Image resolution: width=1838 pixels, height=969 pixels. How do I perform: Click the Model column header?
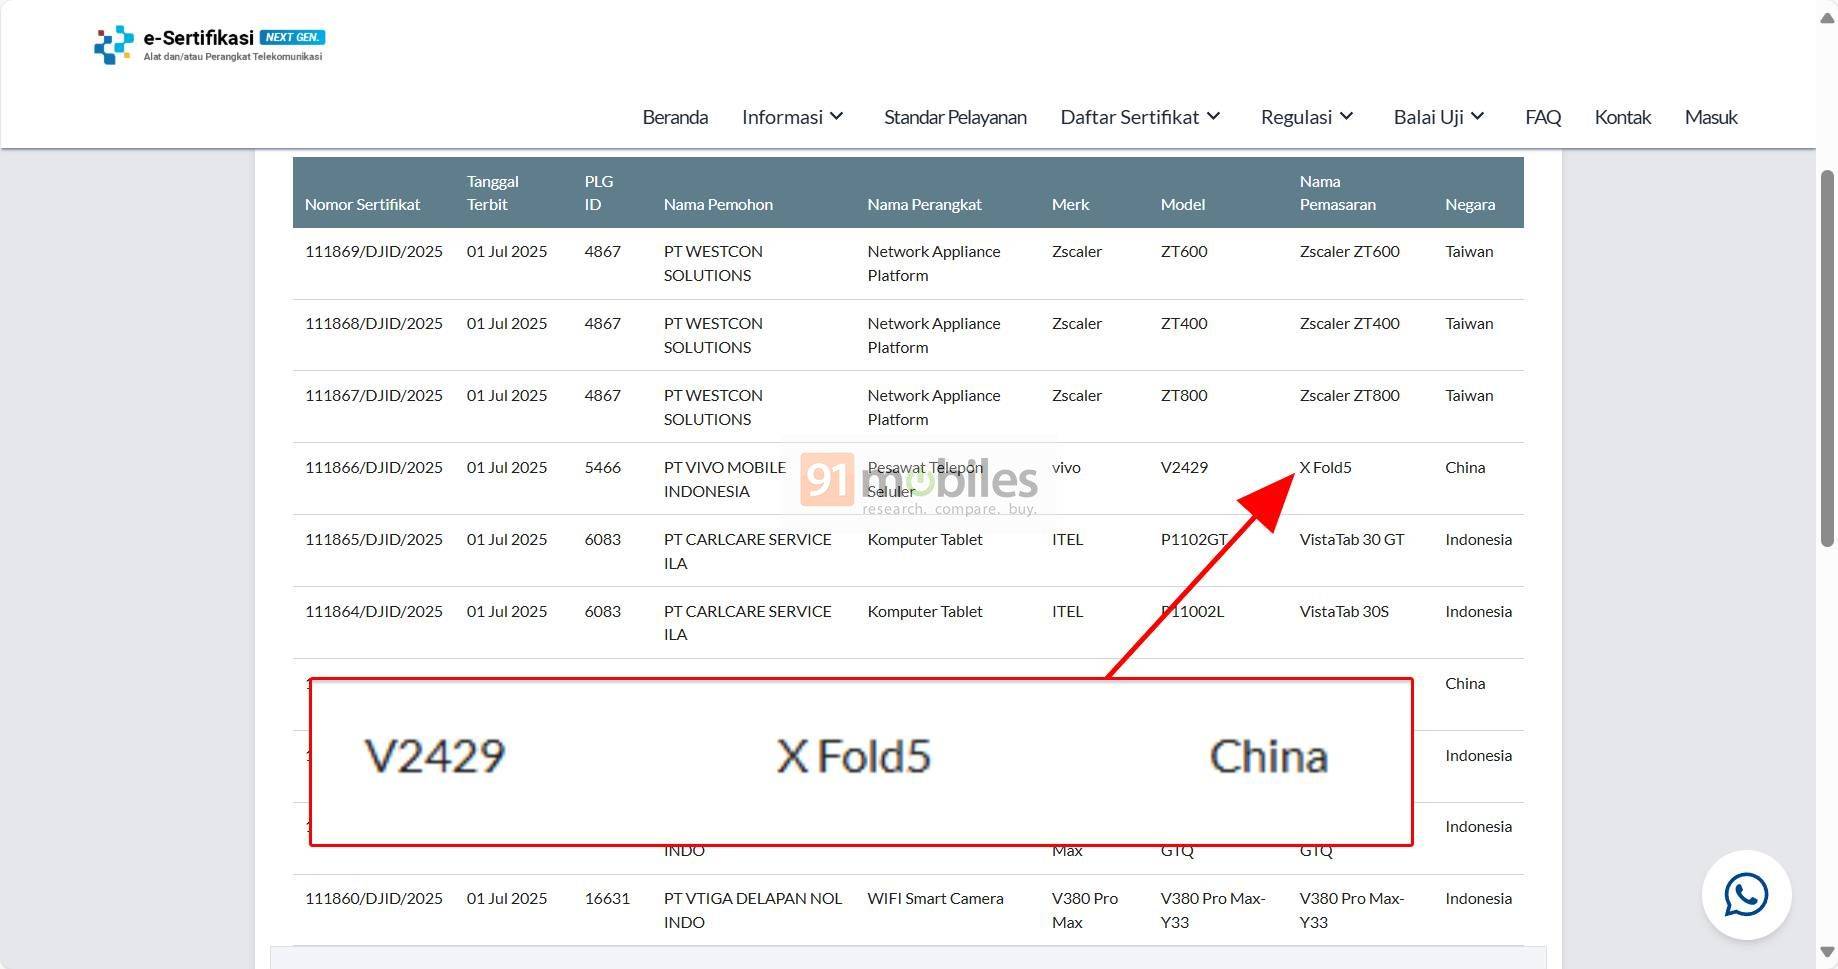click(1183, 204)
